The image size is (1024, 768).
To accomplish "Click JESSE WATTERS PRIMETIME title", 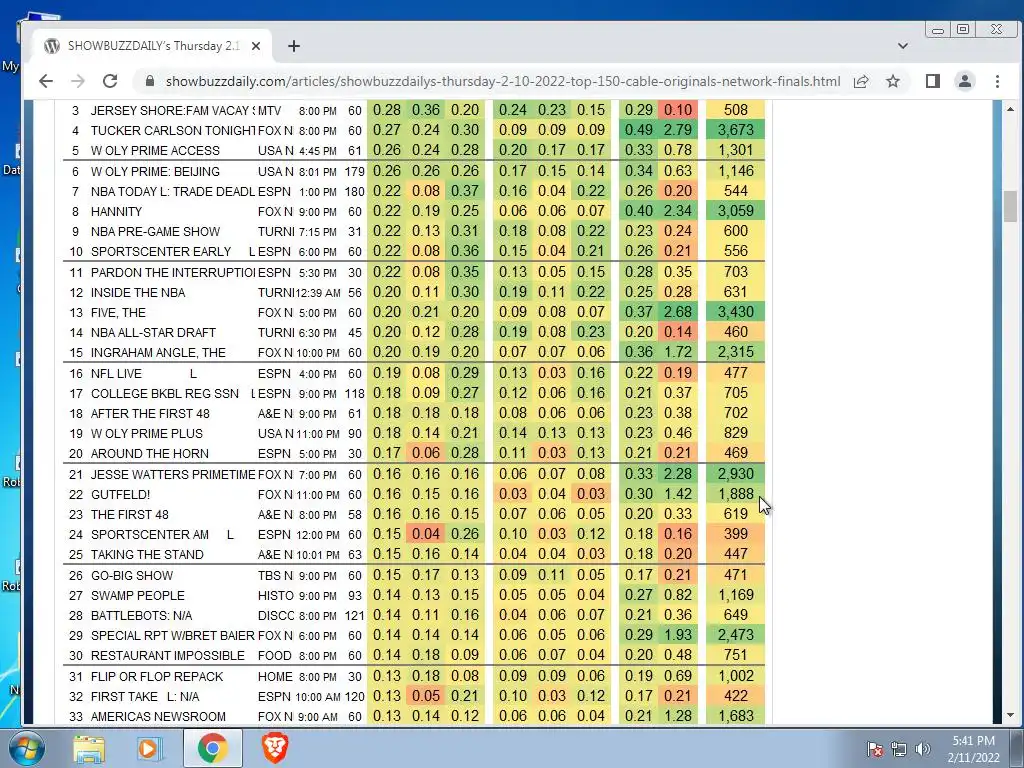I will (x=172, y=474).
